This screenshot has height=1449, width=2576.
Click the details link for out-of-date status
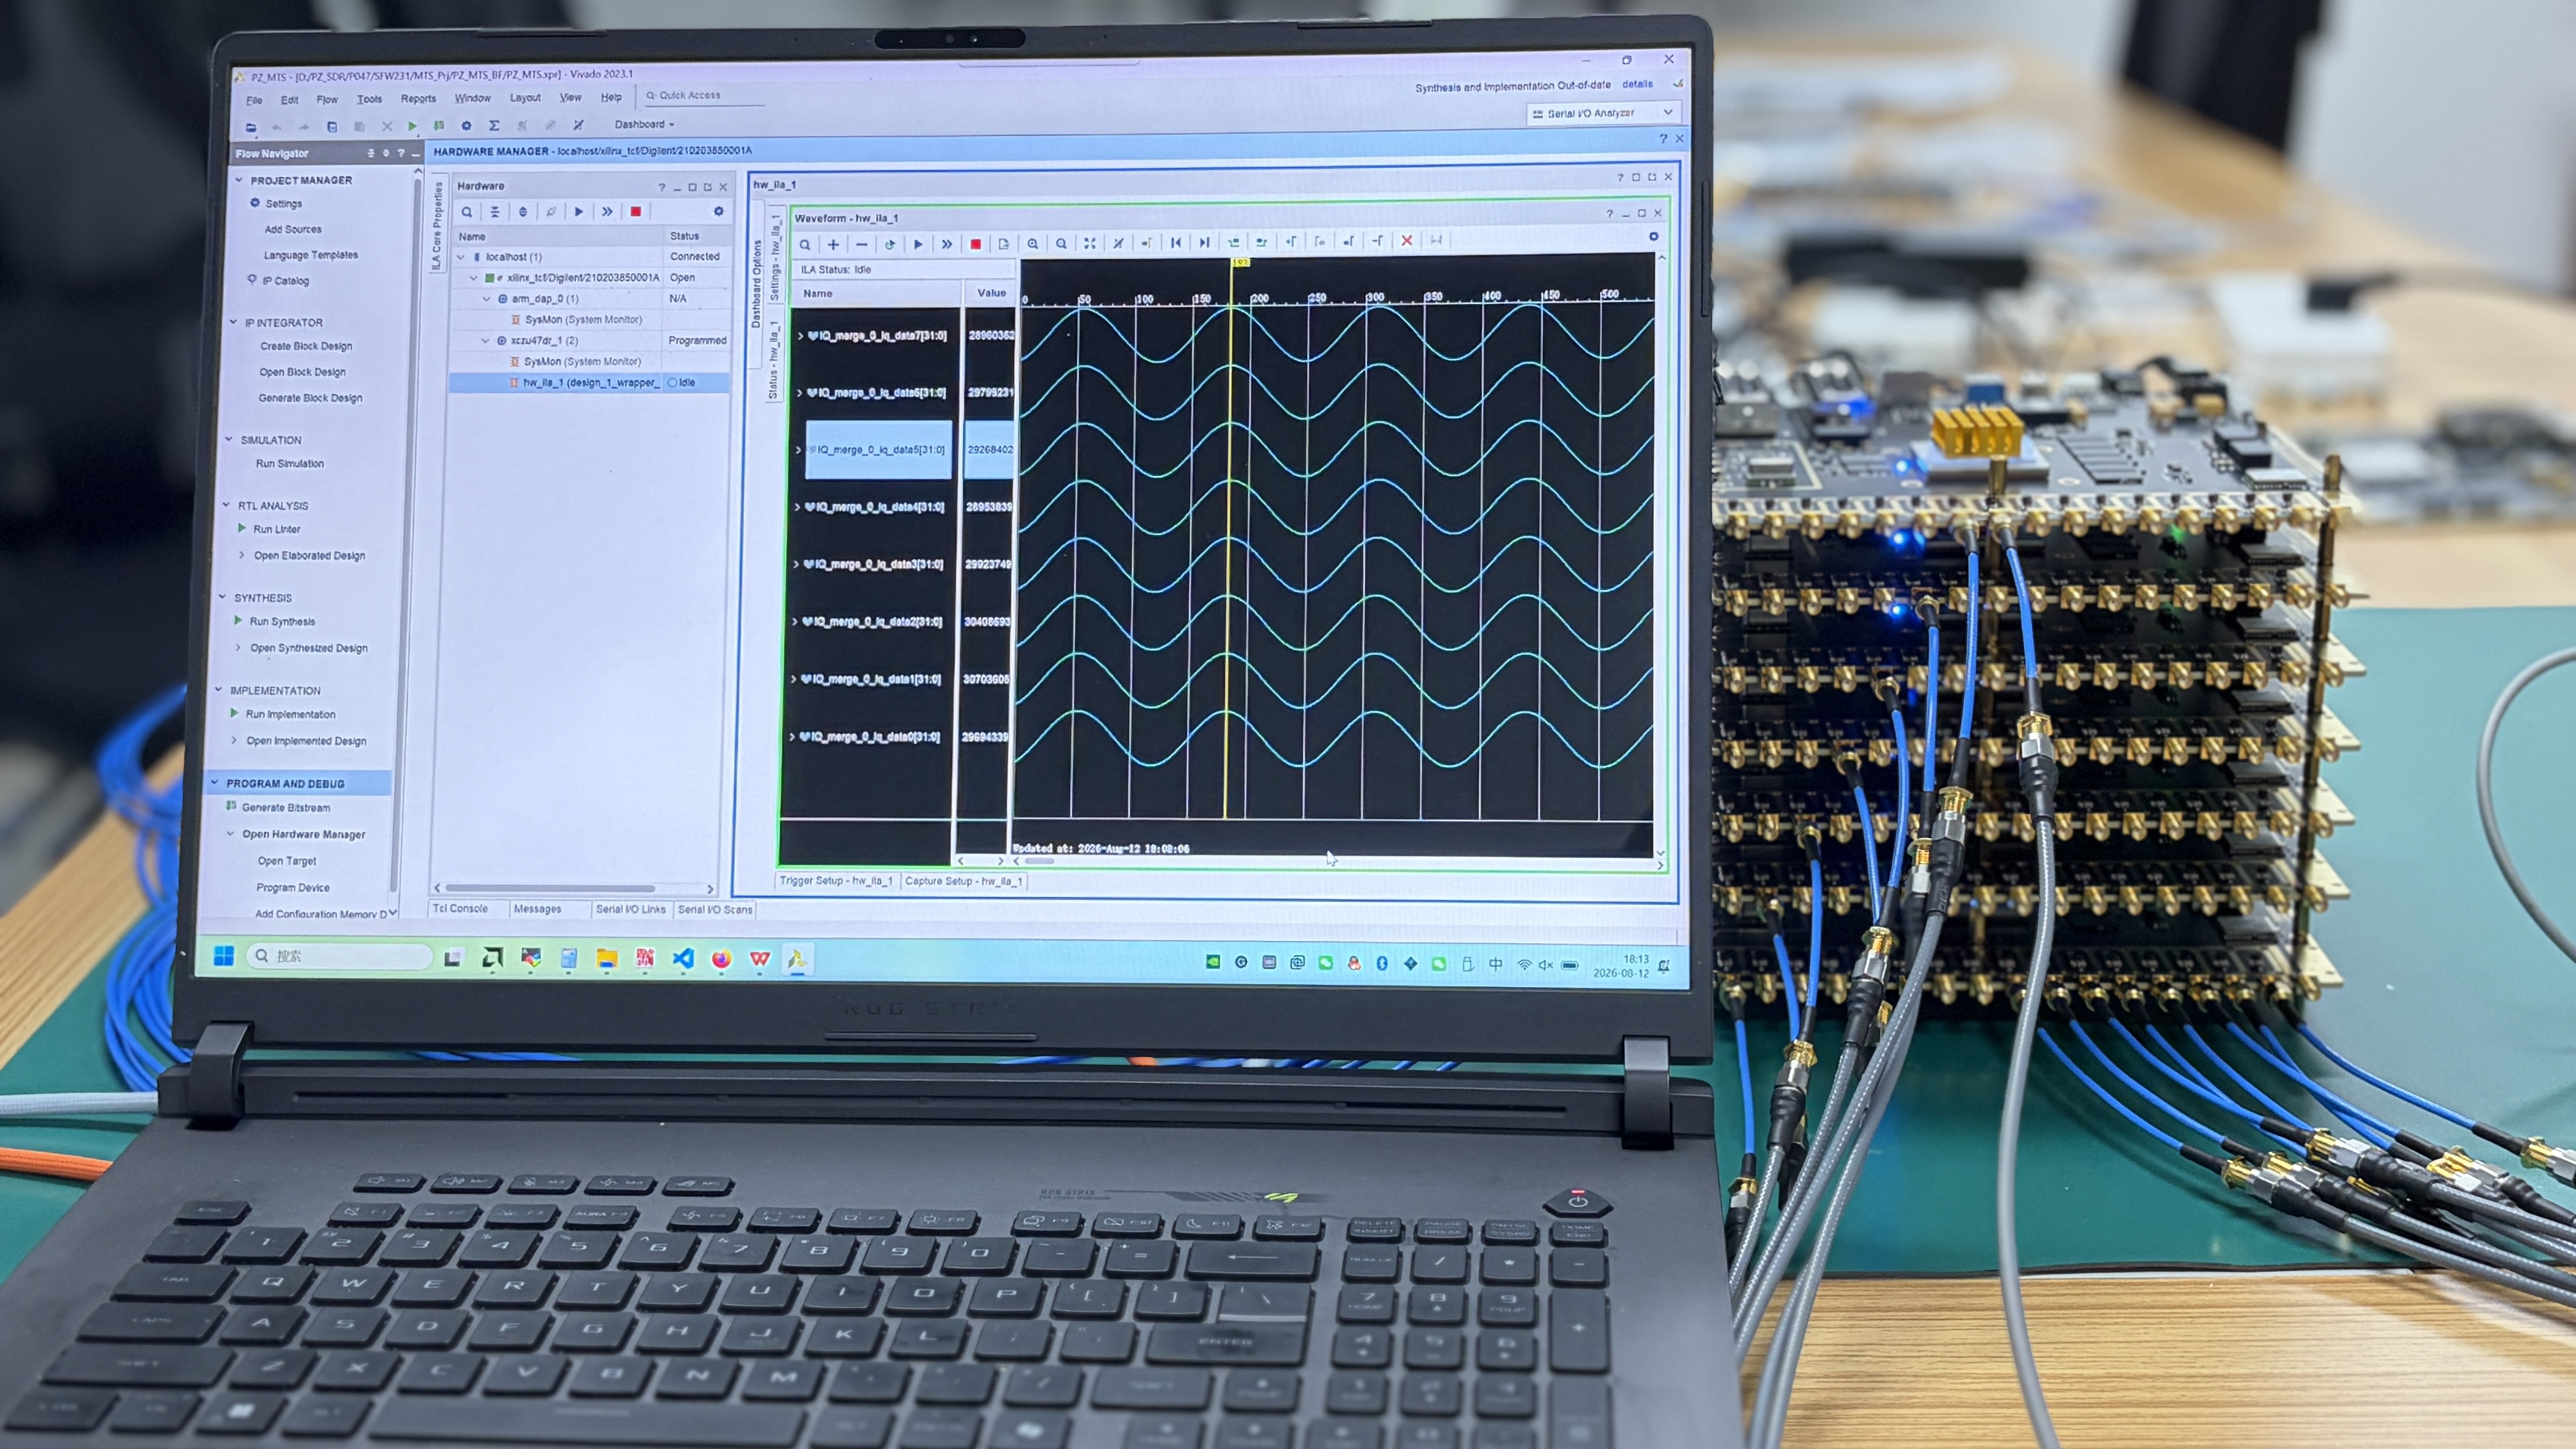tap(1637, 84)
